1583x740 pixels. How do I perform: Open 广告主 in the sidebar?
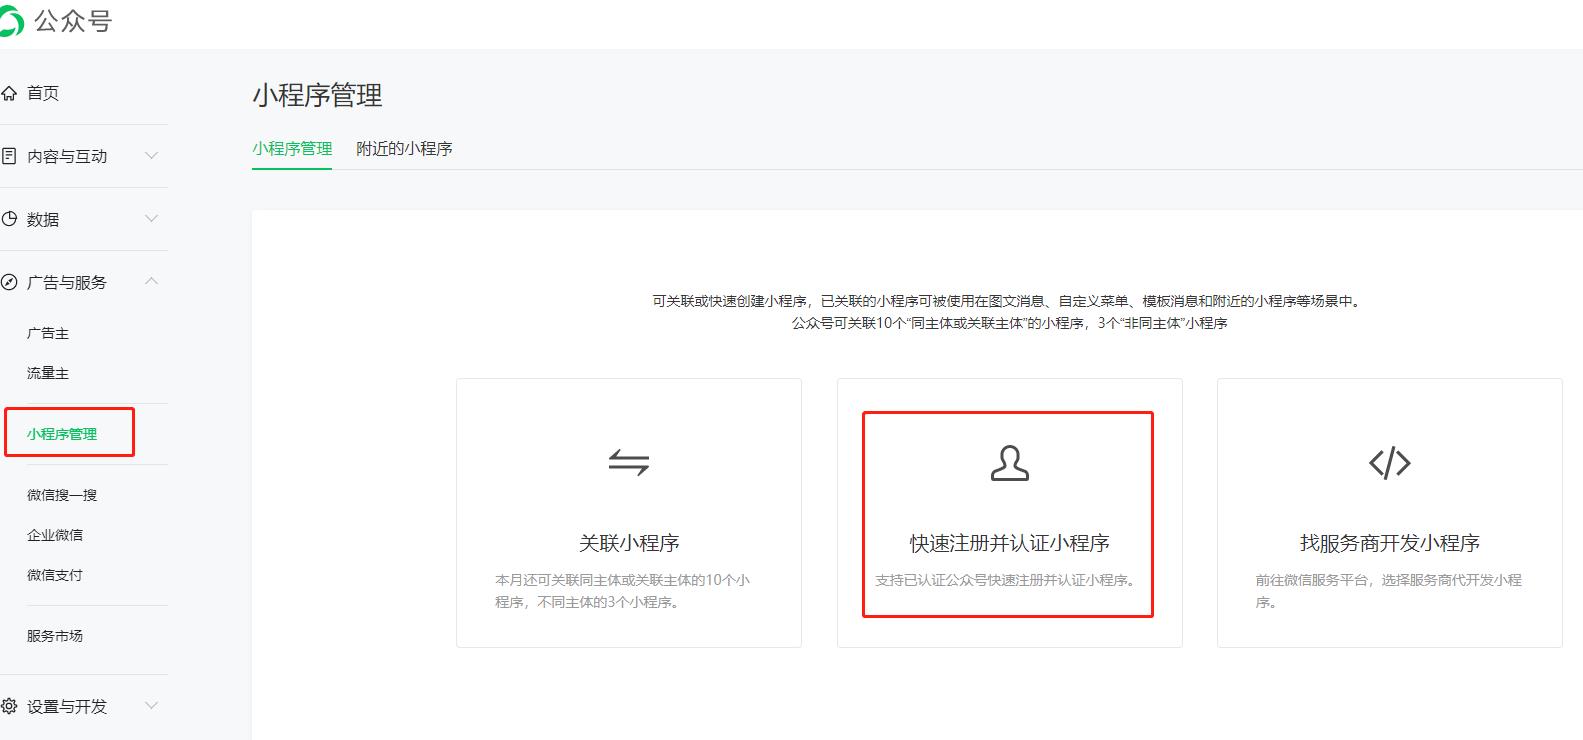48,333
